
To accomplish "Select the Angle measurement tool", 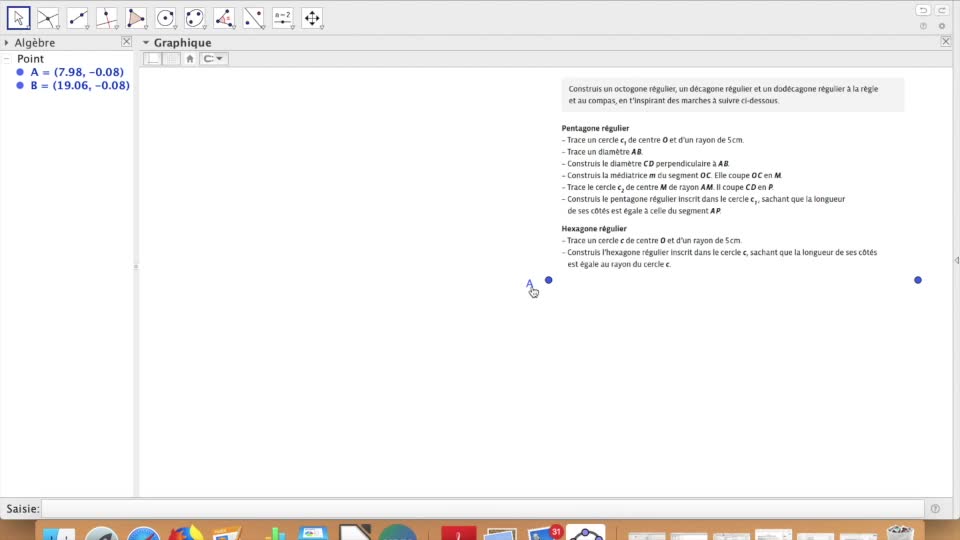I will (x=225, y=17).
